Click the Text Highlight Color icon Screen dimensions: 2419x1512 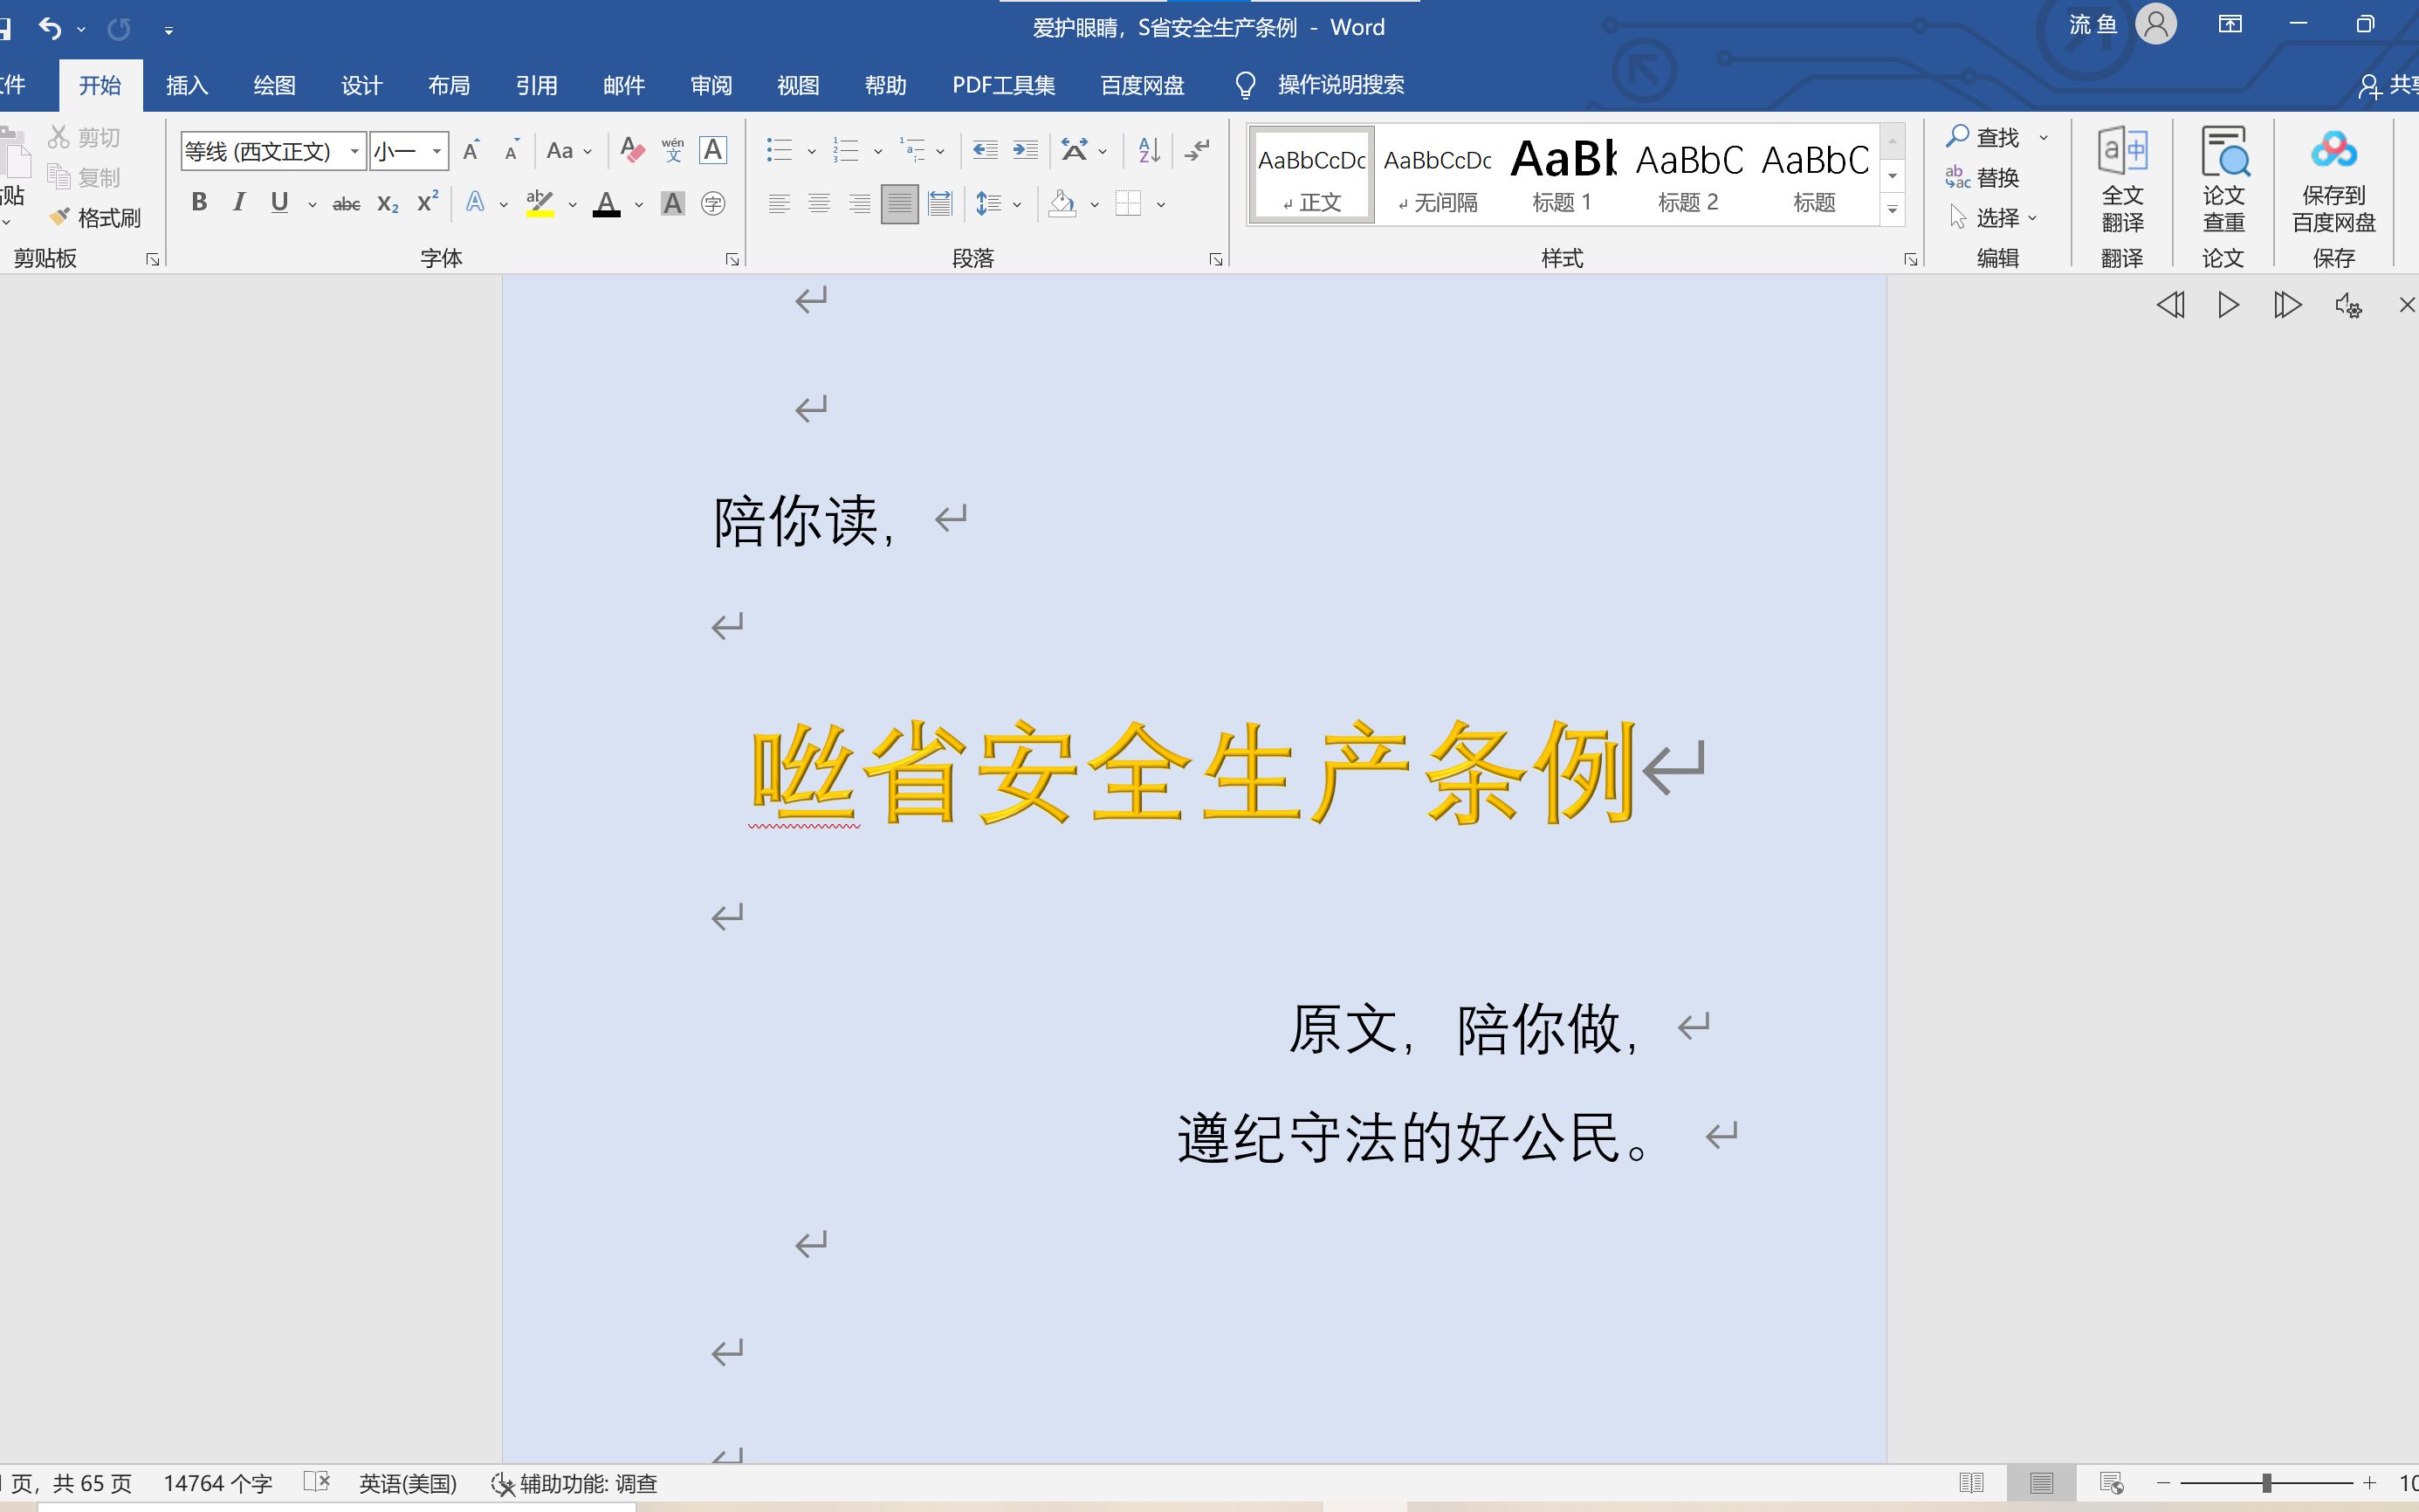pyautogui.click(x=541, y=203)
